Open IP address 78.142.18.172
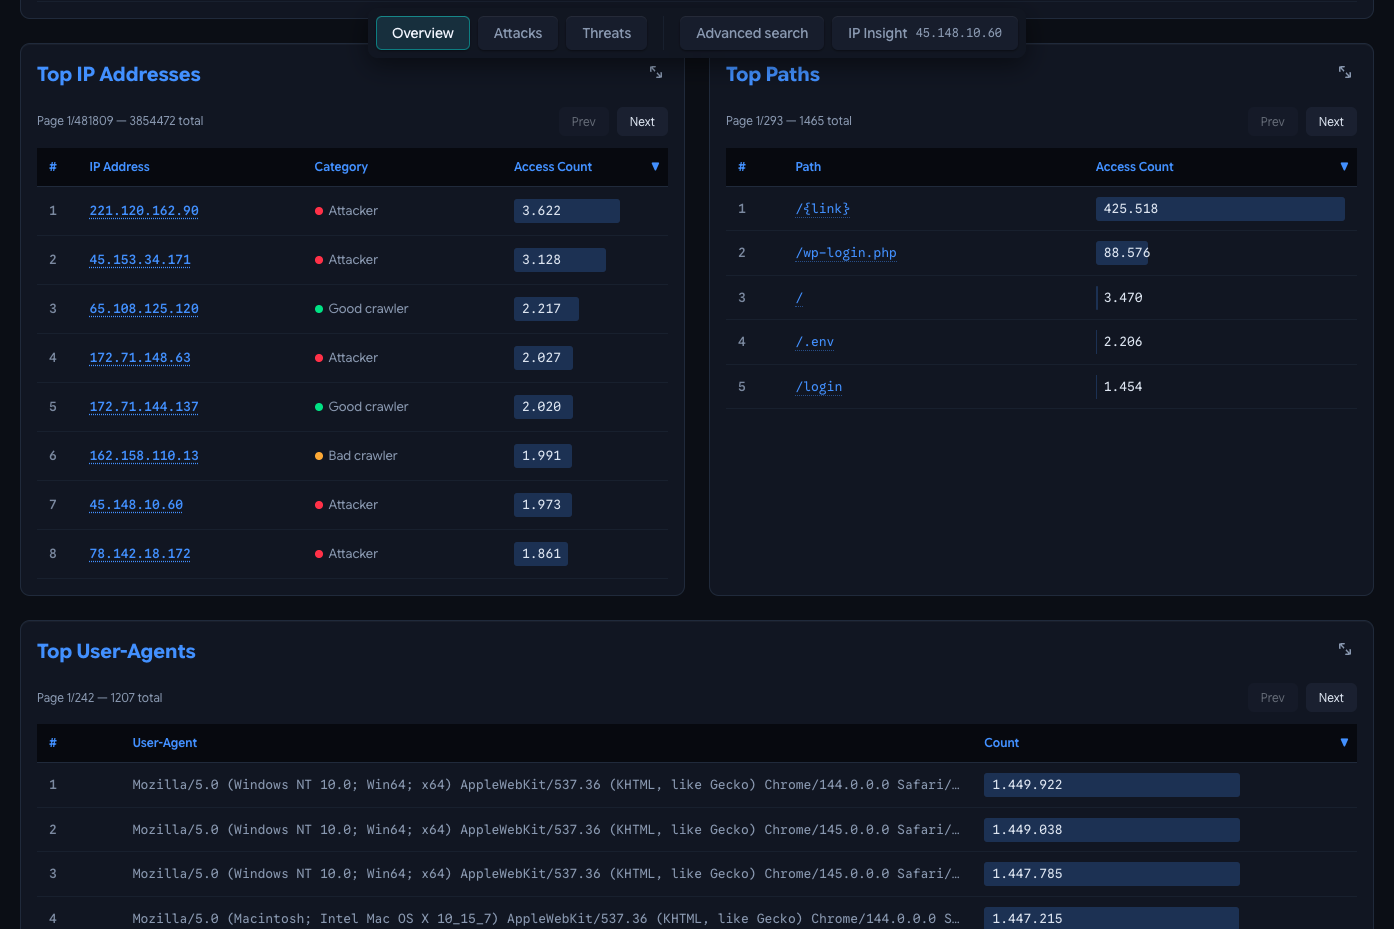1394x929 pixels. click(x=140, y=554)
